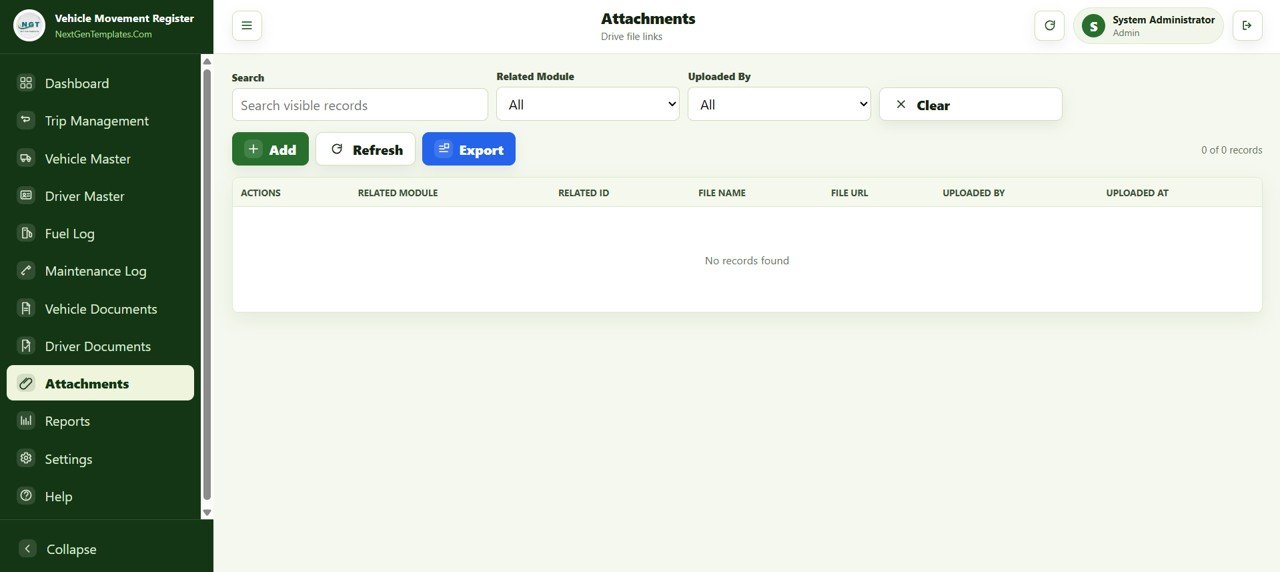The width and height of the screenshot is (1280, 572).
Task: Click the Driver Master ID card icon
Action: pos(26,196)
